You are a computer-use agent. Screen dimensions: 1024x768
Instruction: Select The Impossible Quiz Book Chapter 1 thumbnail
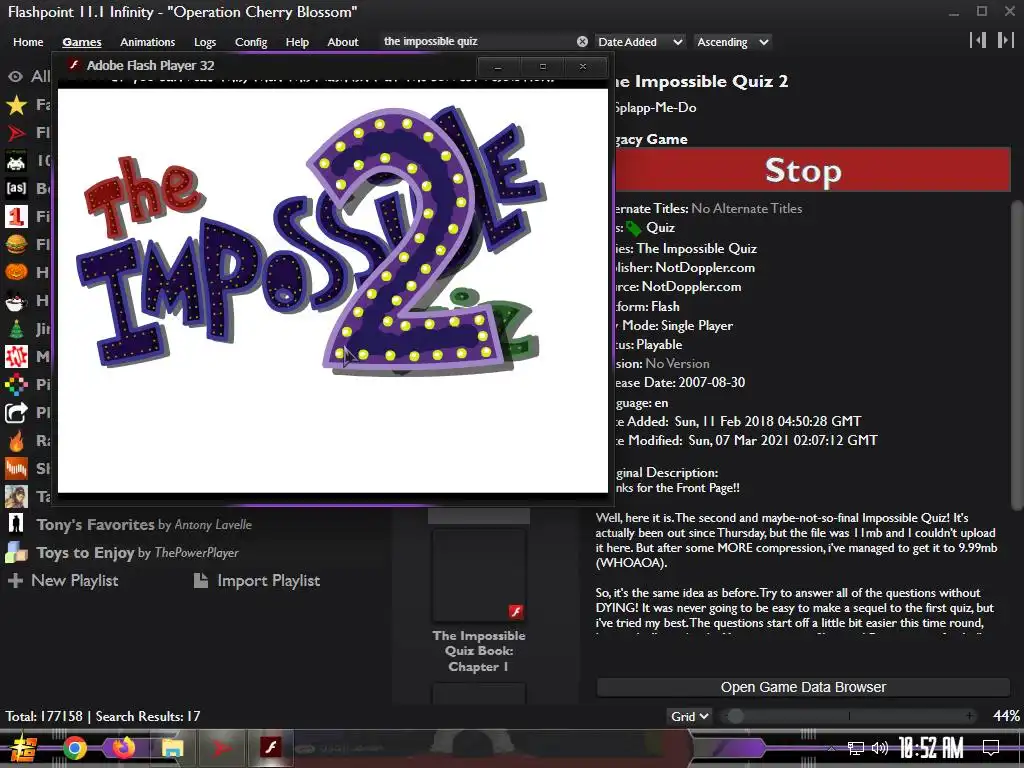tap(479, 576)
